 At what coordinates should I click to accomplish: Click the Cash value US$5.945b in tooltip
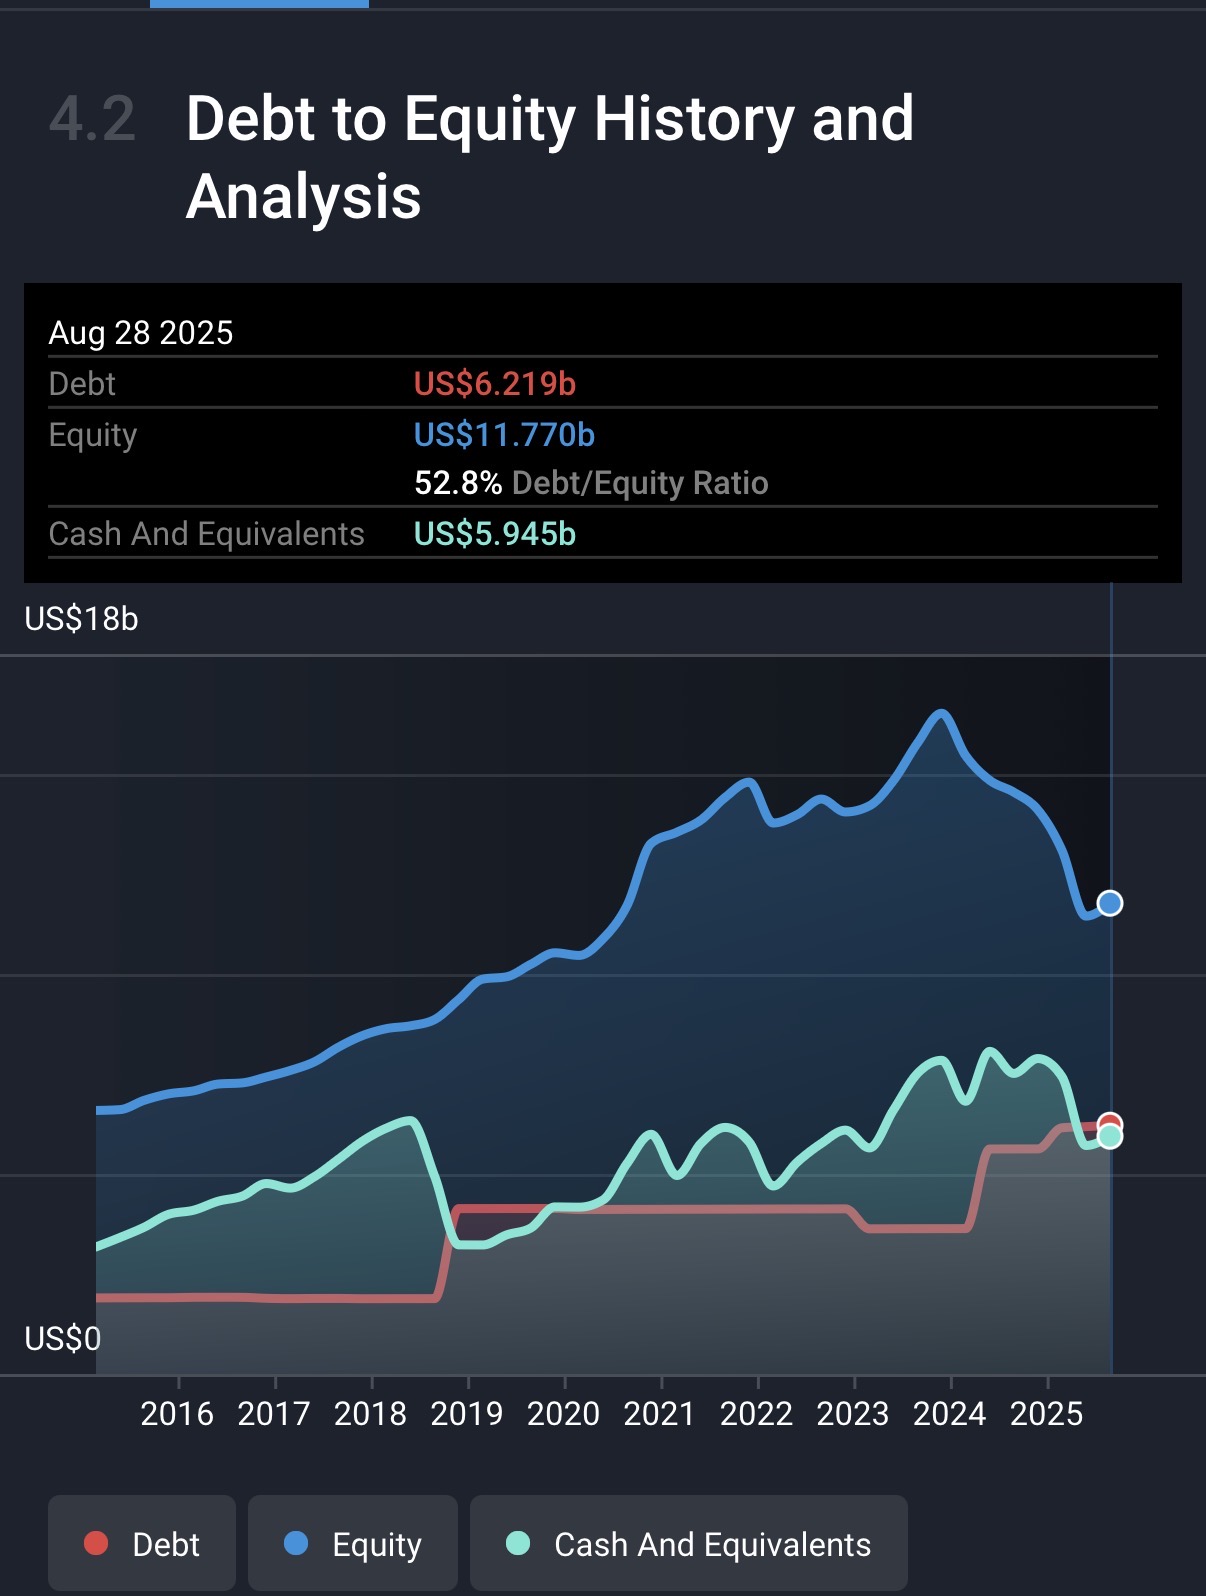(x=495, y=534)
